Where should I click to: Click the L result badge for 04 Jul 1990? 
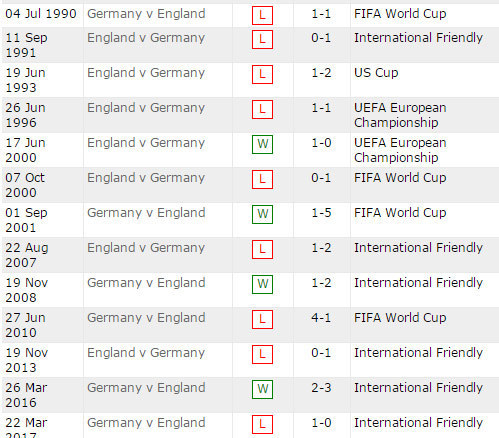pos(262,15)
